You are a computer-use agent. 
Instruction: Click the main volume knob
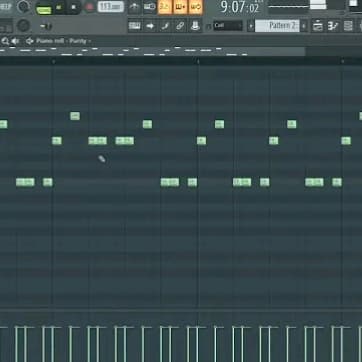23,6
